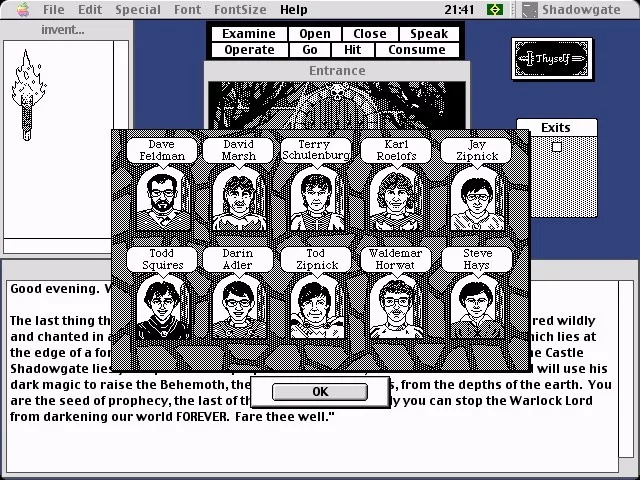
Task: Click the flag keyboard layout icon
Action: coord(495,9)
